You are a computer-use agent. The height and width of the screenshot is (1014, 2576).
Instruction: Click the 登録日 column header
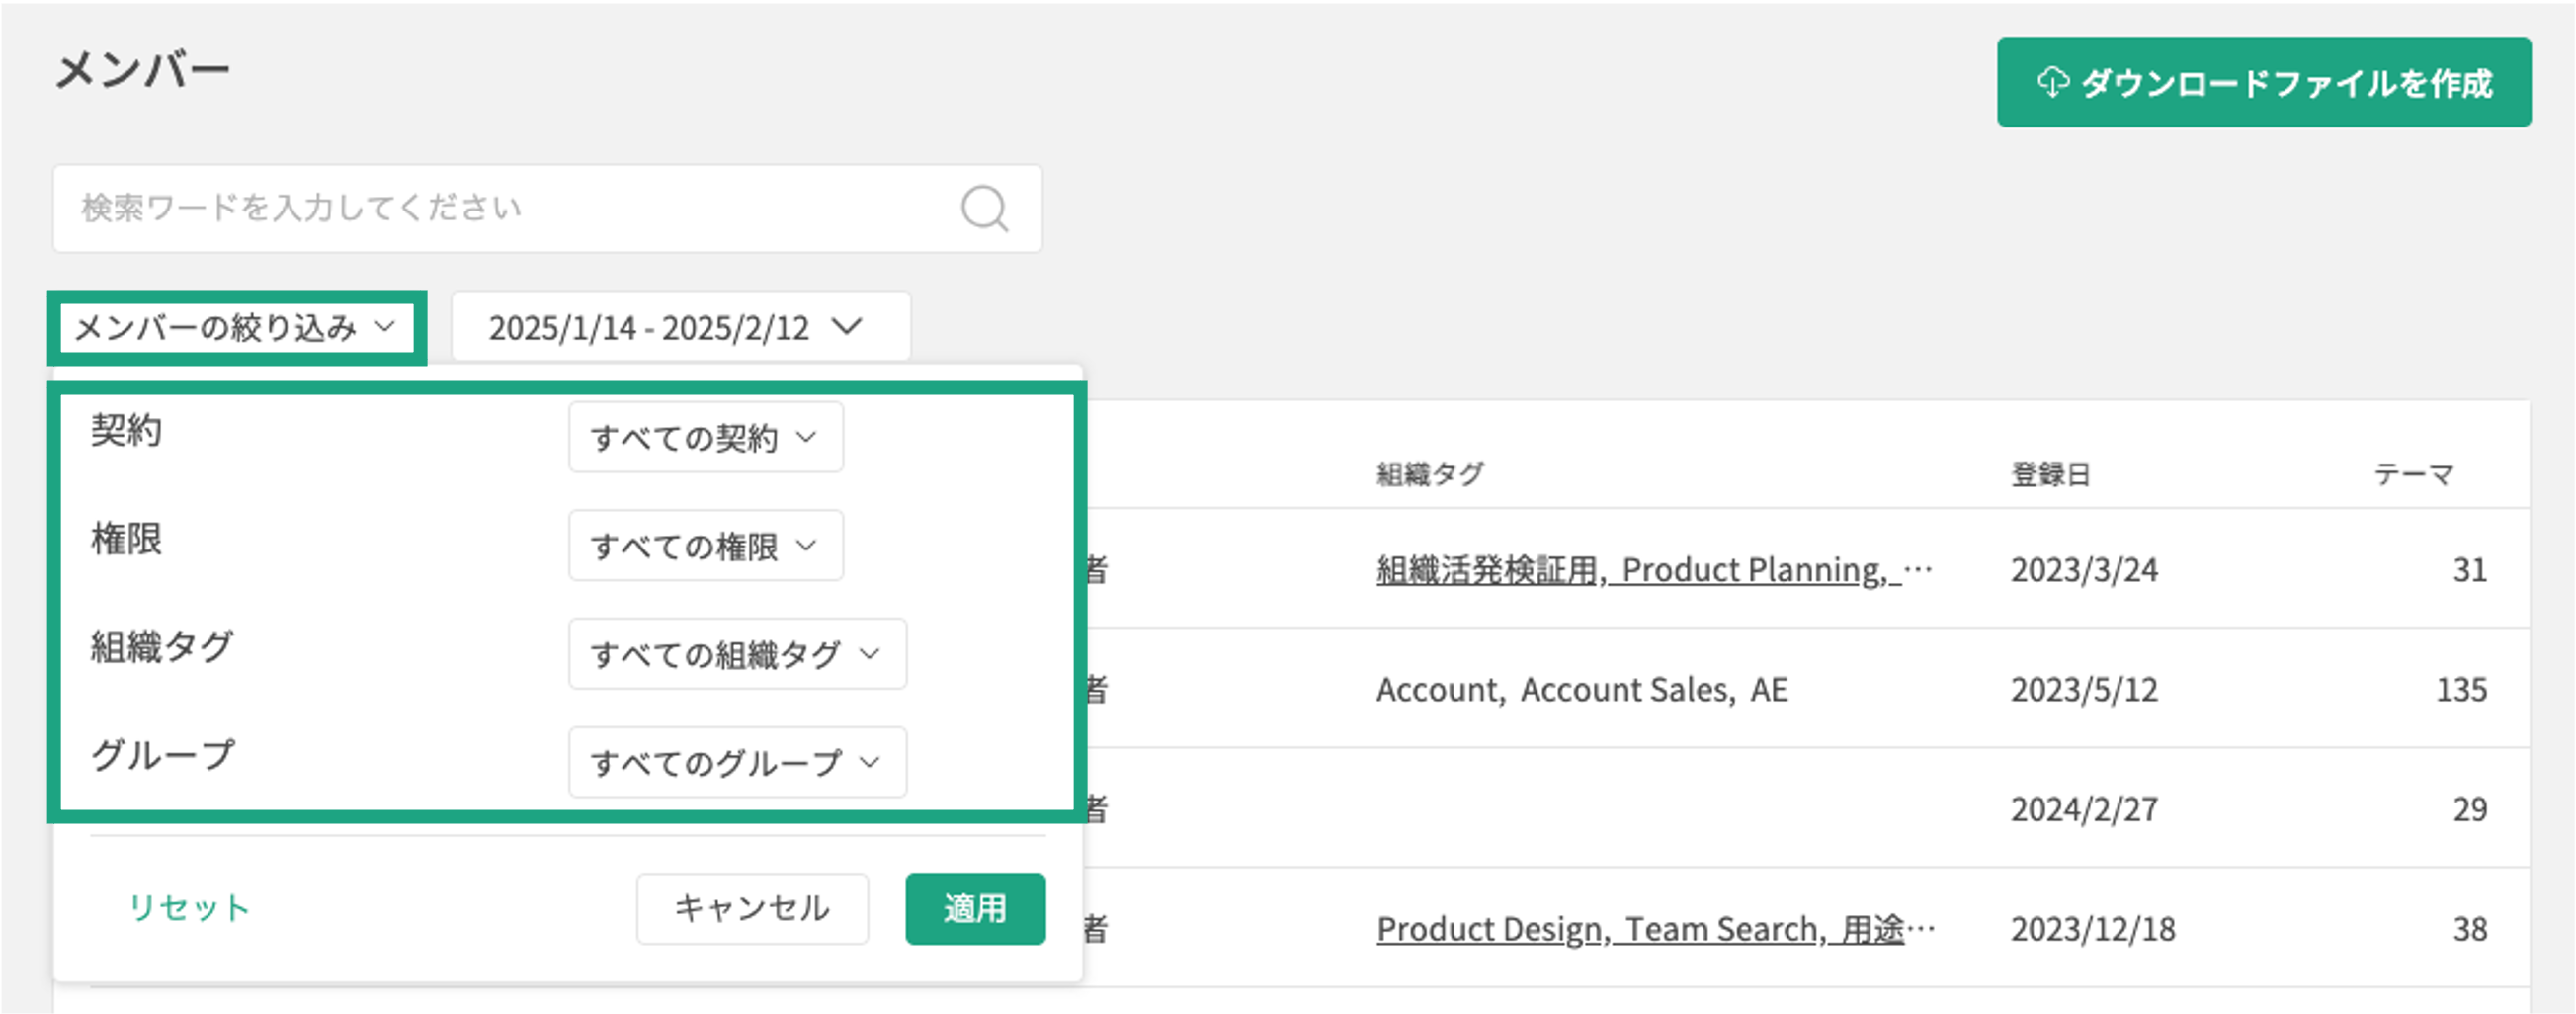tap(2050, 474)
